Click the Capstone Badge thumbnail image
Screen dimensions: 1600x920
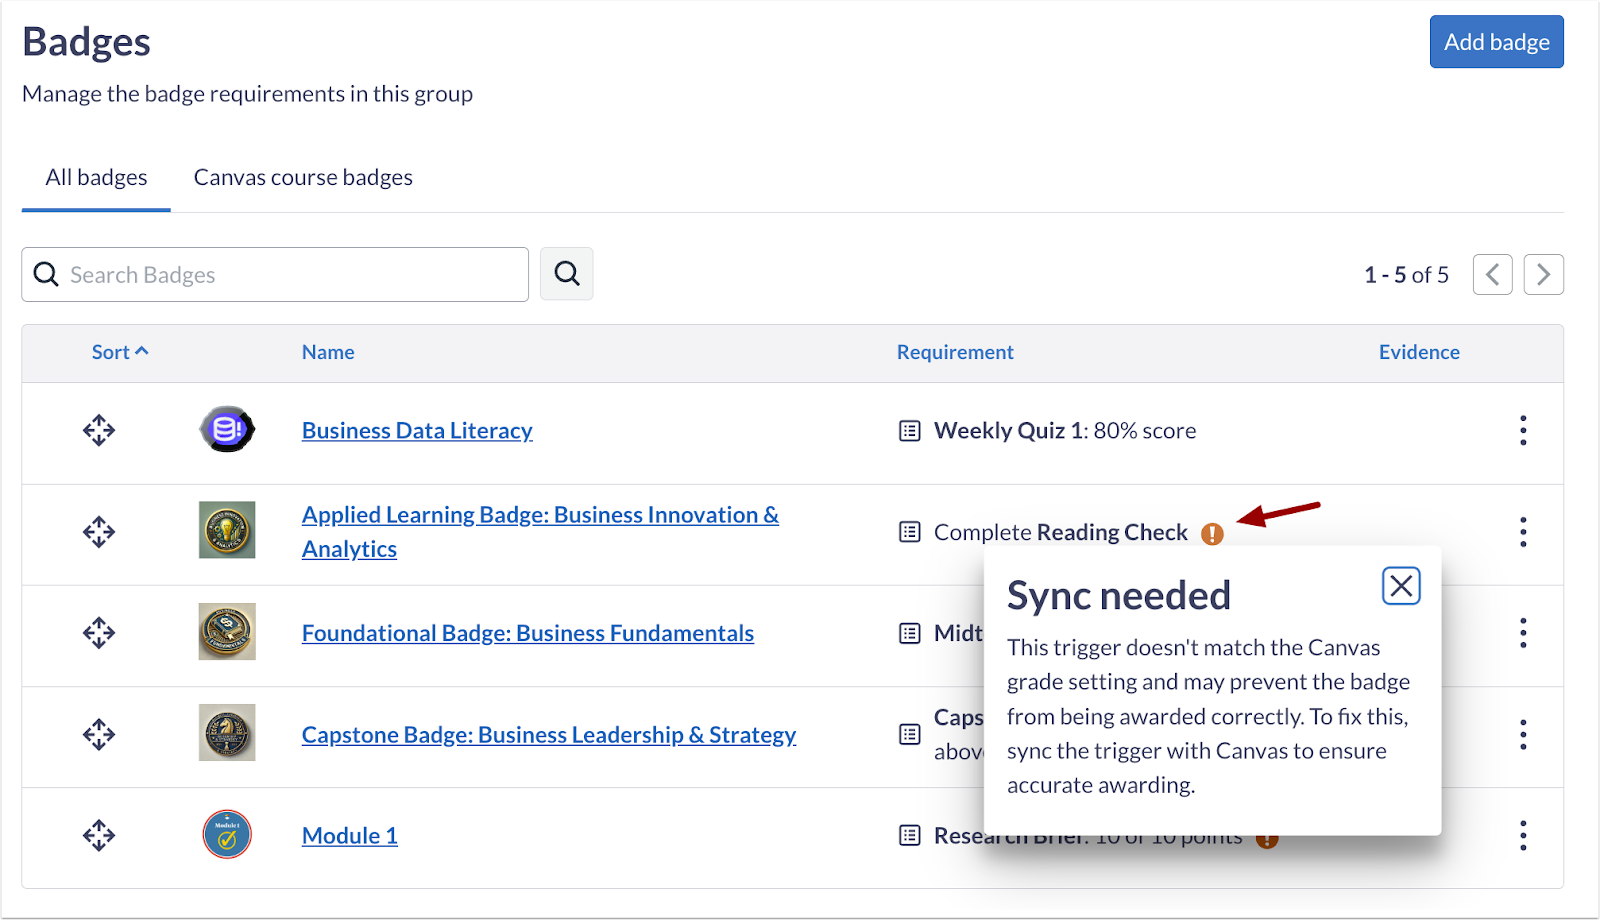[227, 733]
